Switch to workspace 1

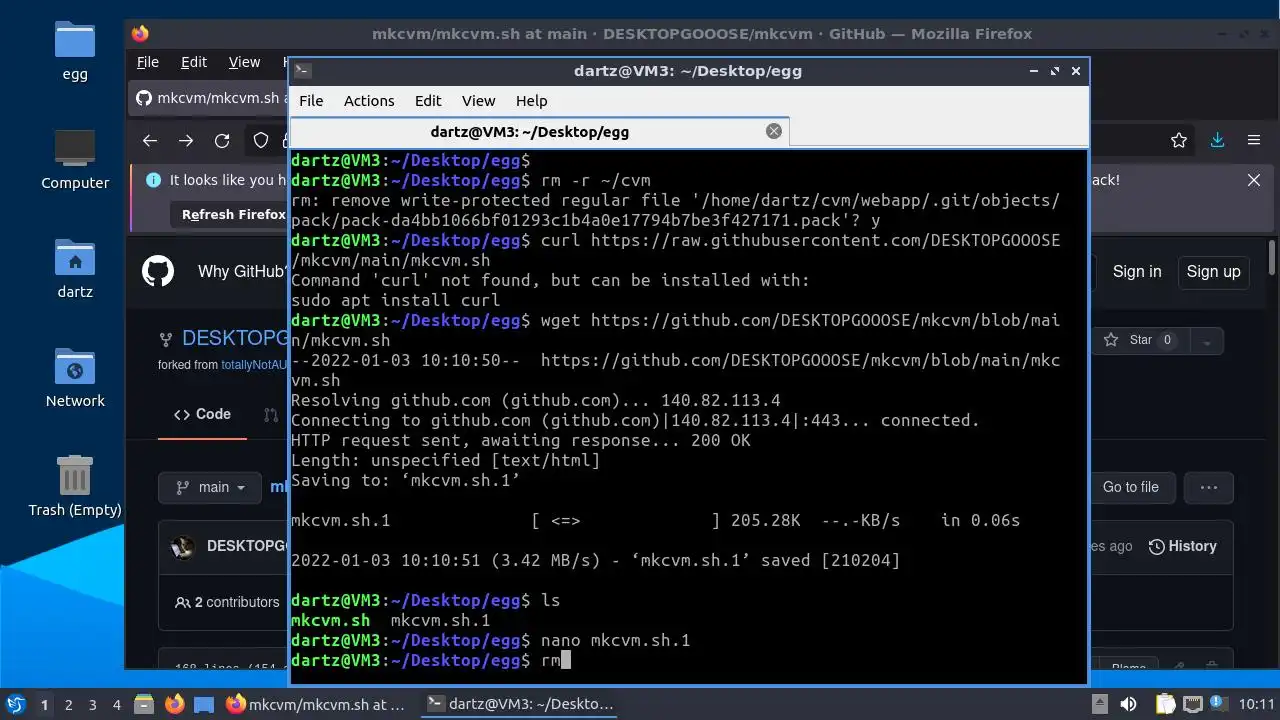pyautogui.click(x=44, y=704)
